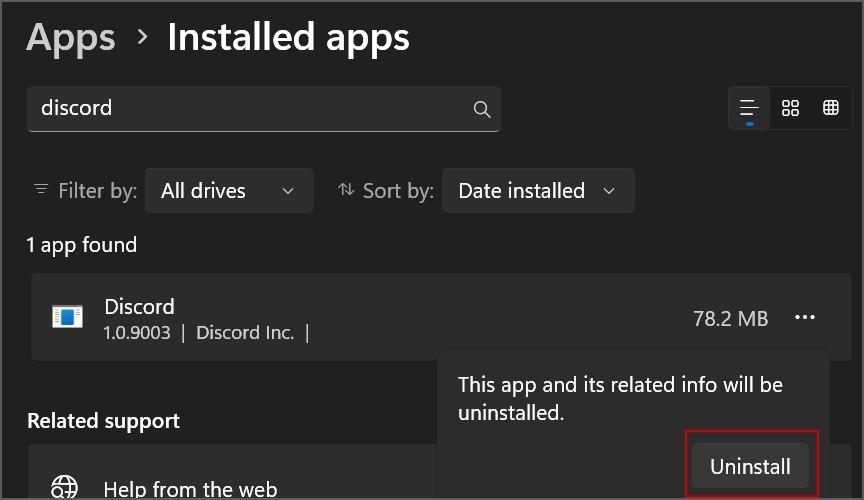The height and width of the screenshot is (500, 864).
Task: Open Discord's three-dot options menu
Action: pos(804,317)
